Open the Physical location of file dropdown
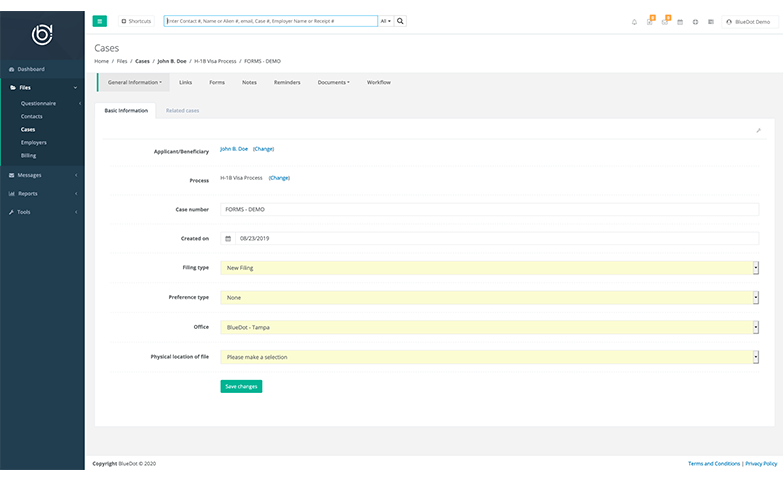 click(x=489, y=357)
